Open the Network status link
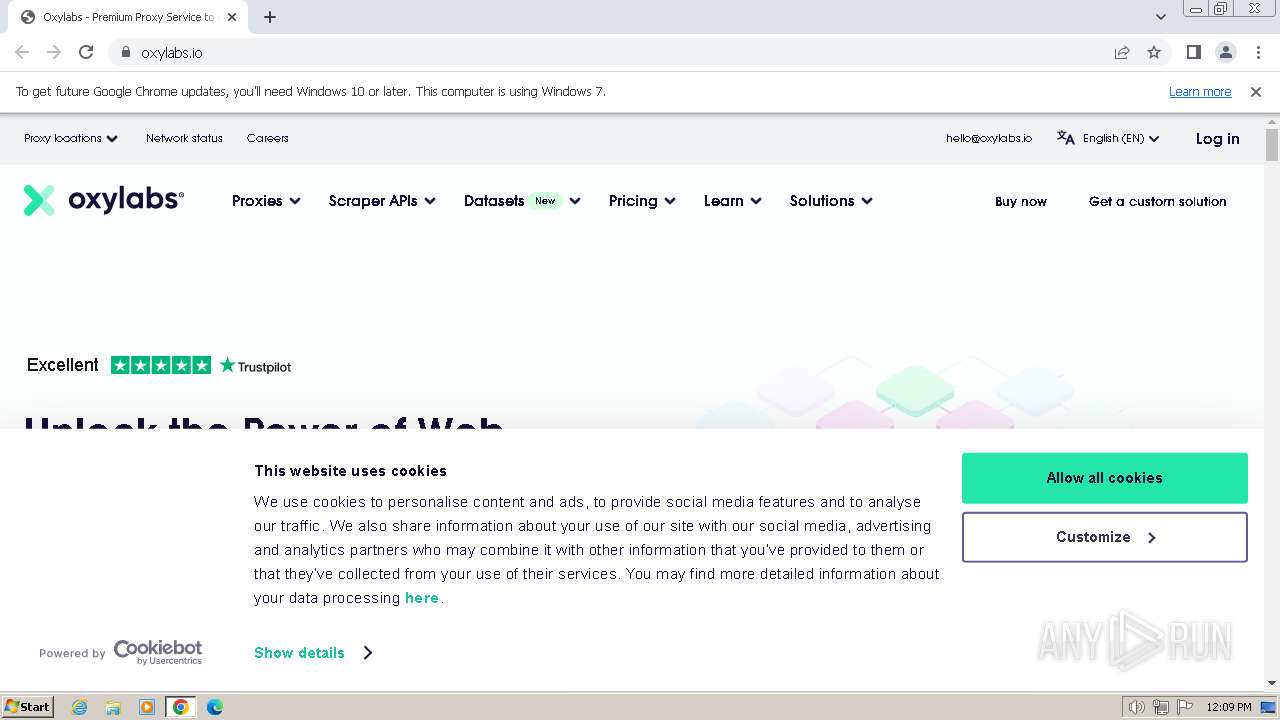The height and width of the screenshot is (720, 1280). [x=184, y=138]
